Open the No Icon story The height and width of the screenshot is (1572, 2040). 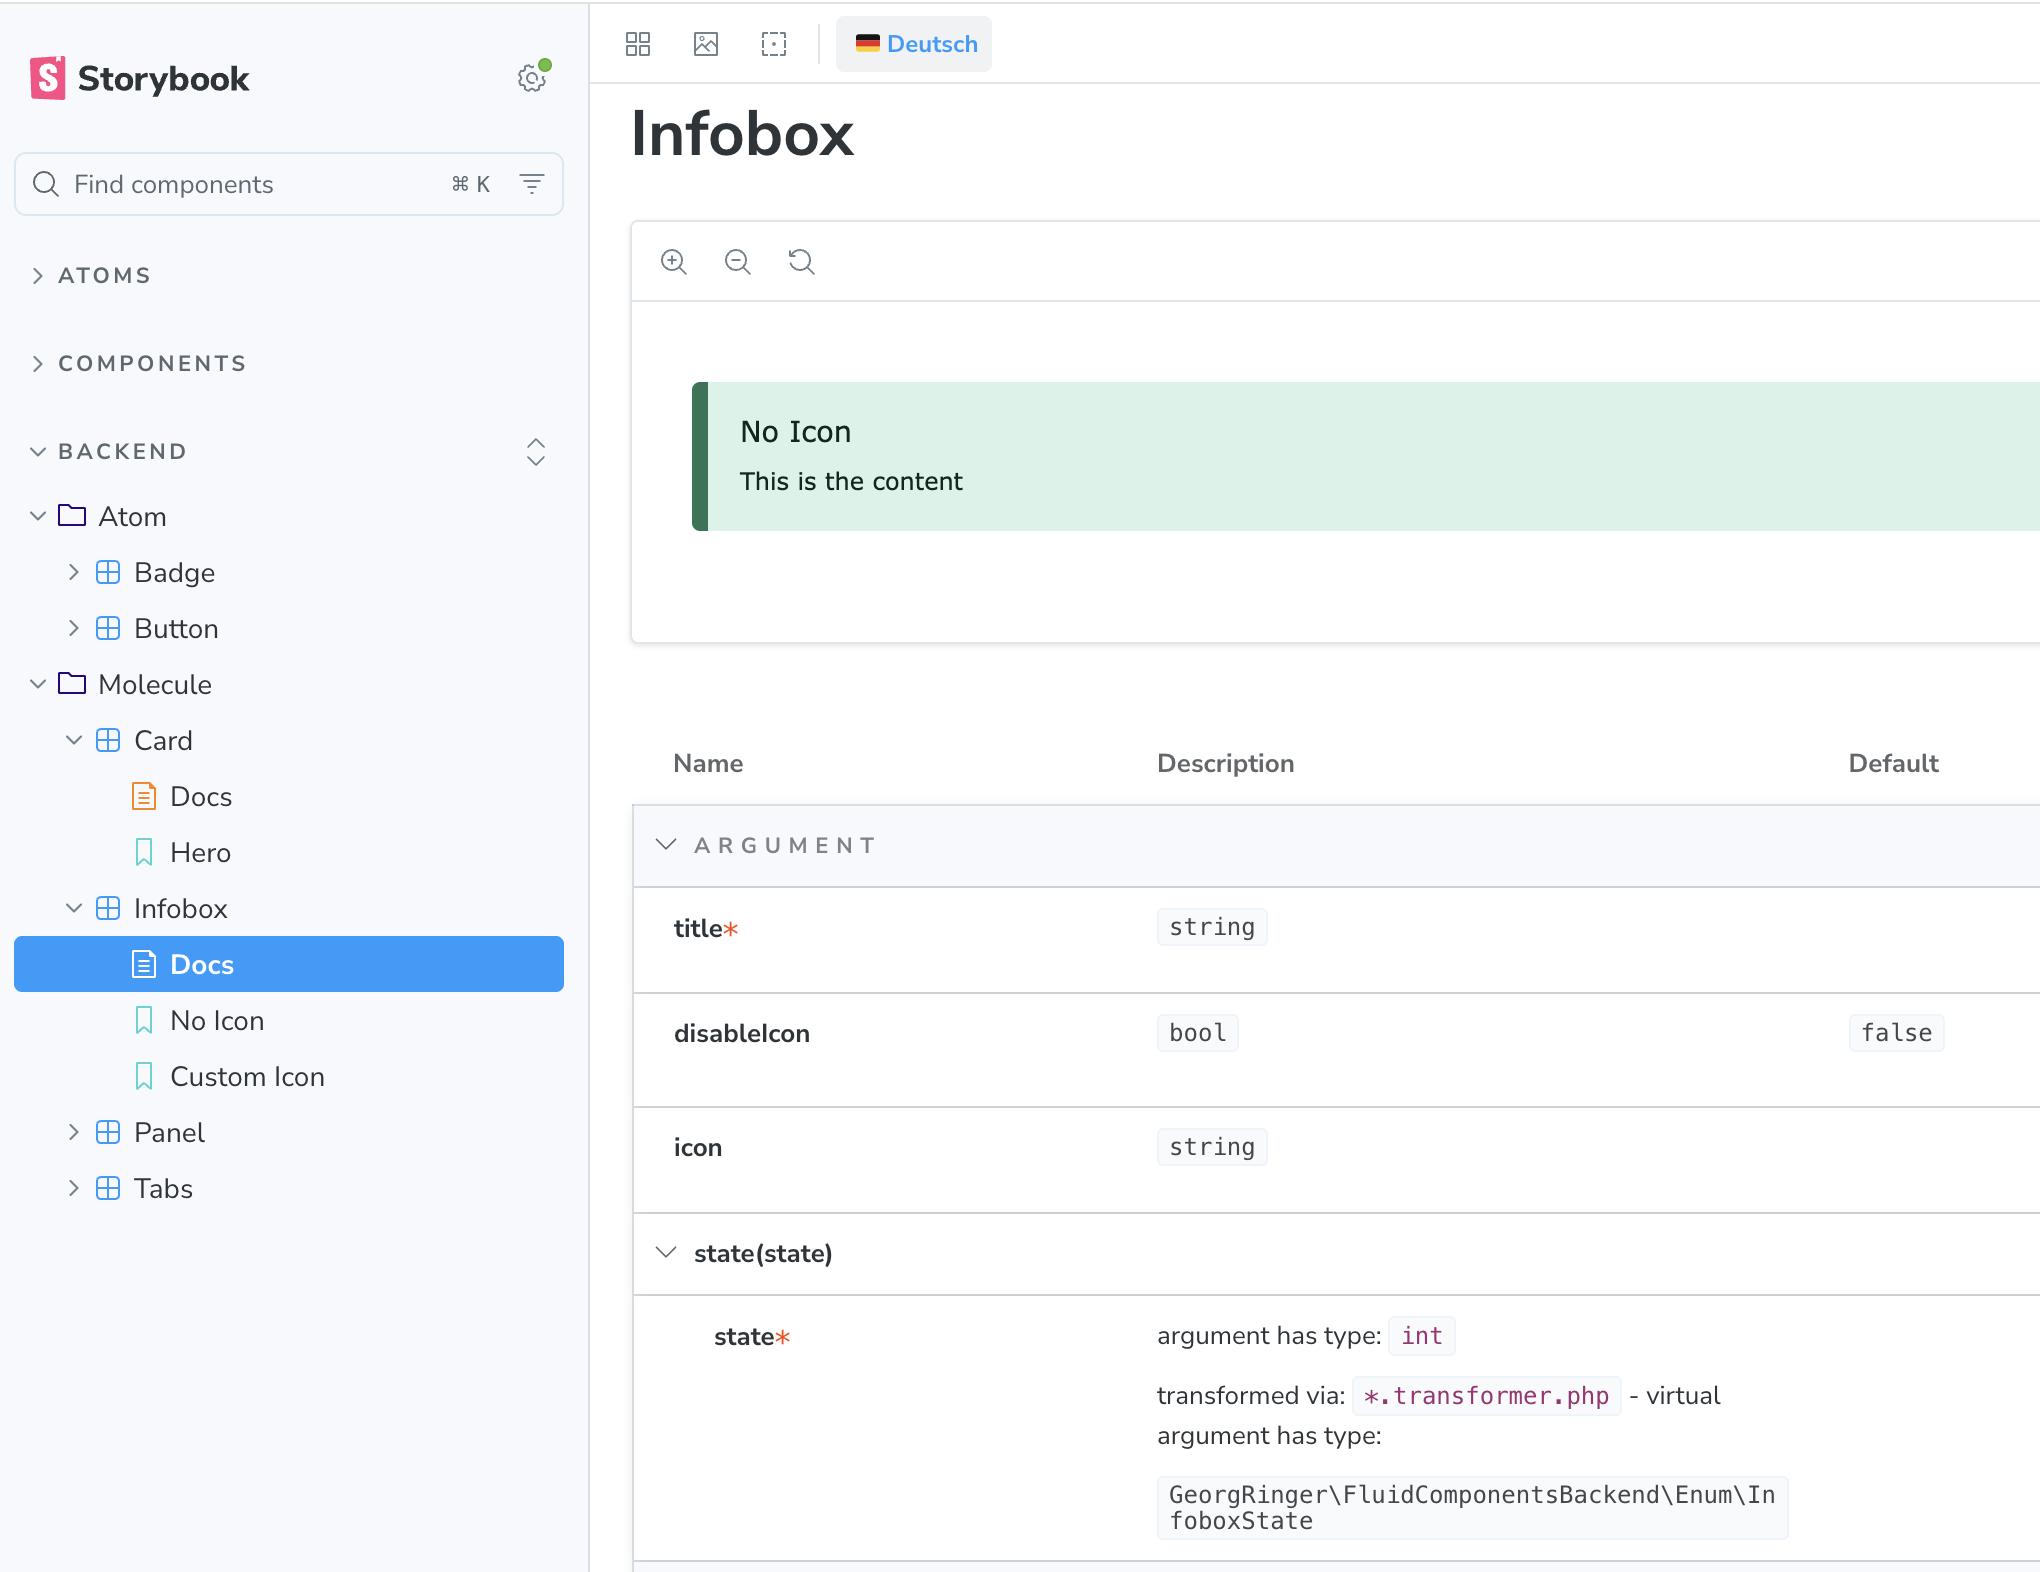[x=216, y=1020]
